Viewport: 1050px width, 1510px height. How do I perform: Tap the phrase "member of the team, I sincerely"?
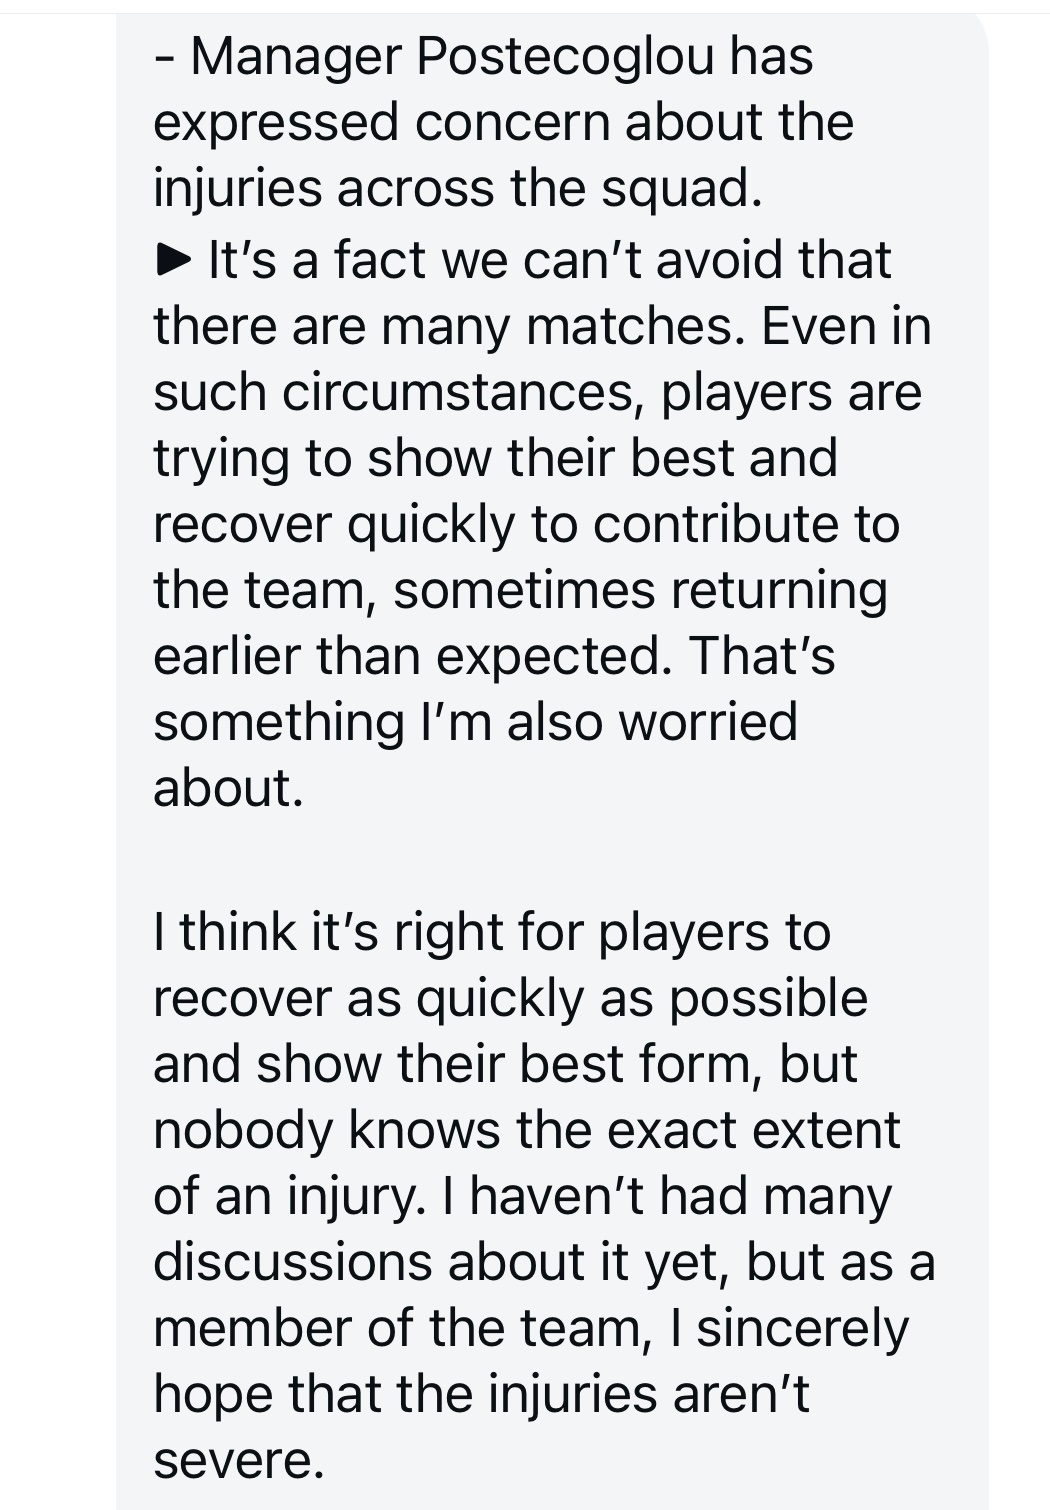coord(531,1328)
